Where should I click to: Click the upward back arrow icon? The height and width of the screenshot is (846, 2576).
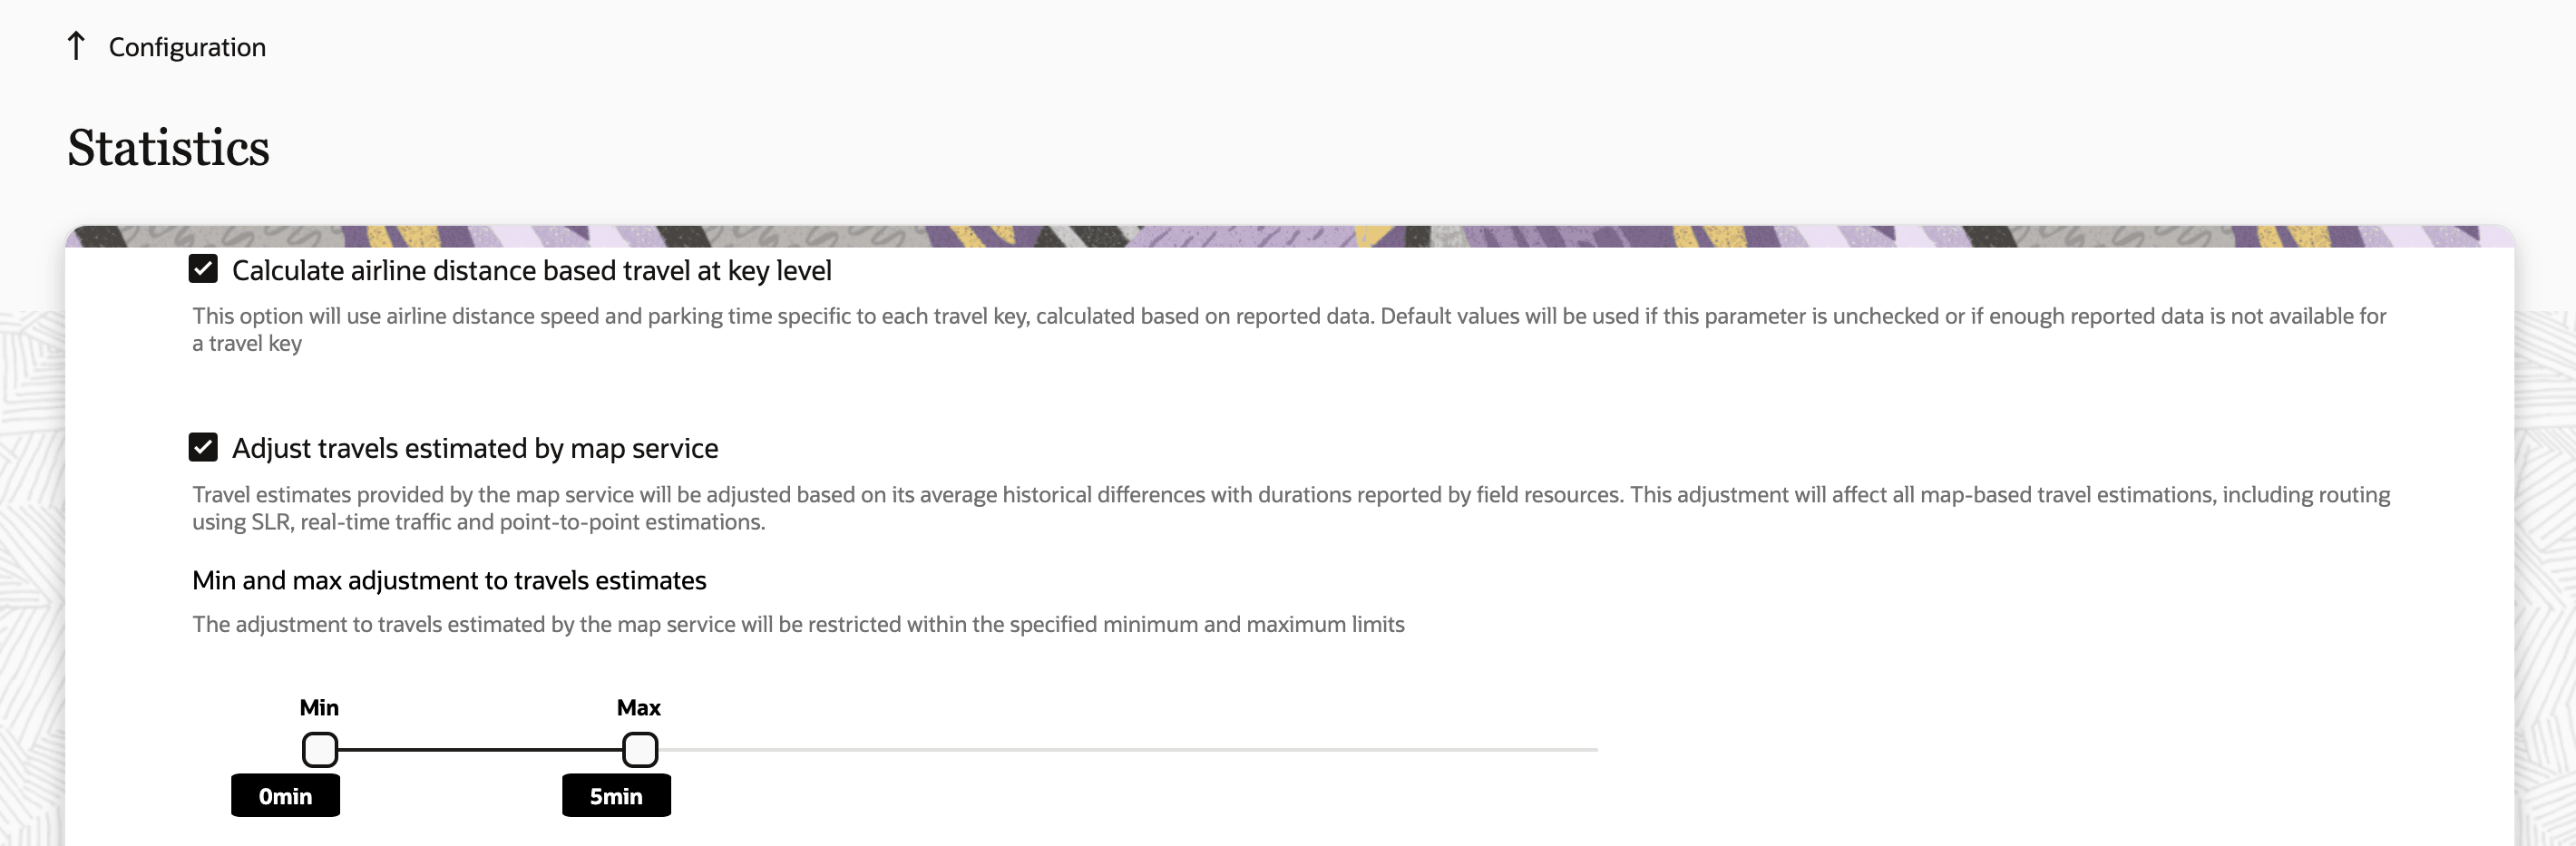(76, 45)
